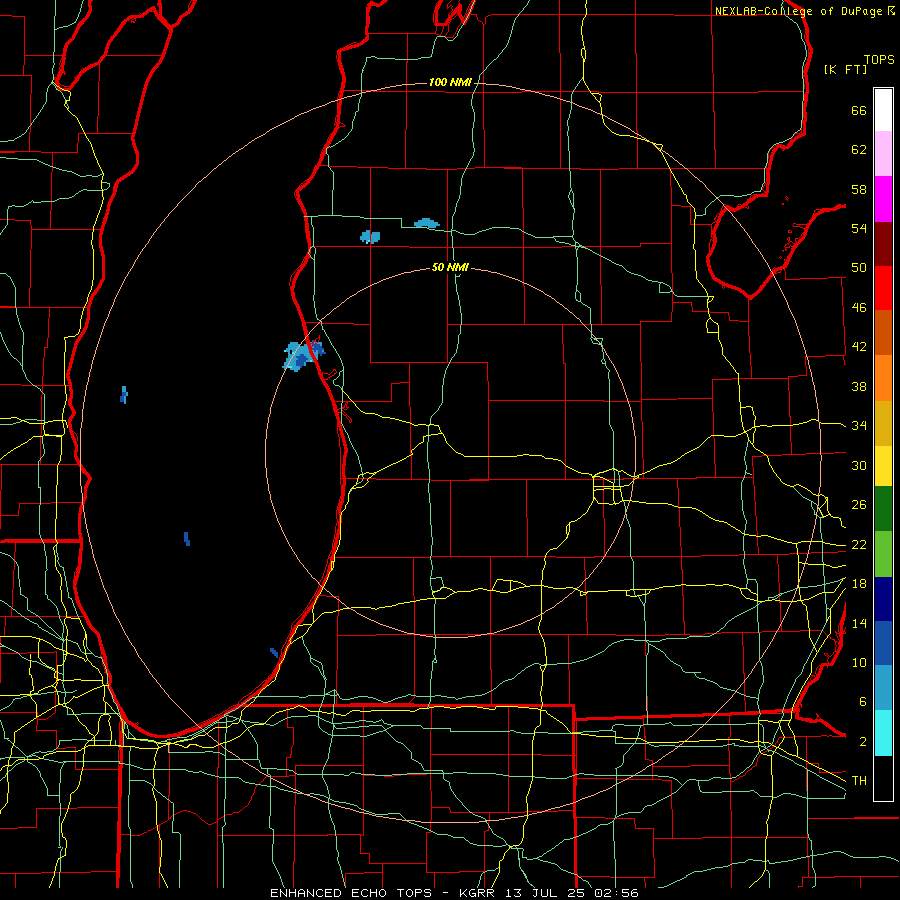The image size is (900, 900).
Task: Click the 54 legend scale value
Action: pyautogui.click(x=859, y=228)
